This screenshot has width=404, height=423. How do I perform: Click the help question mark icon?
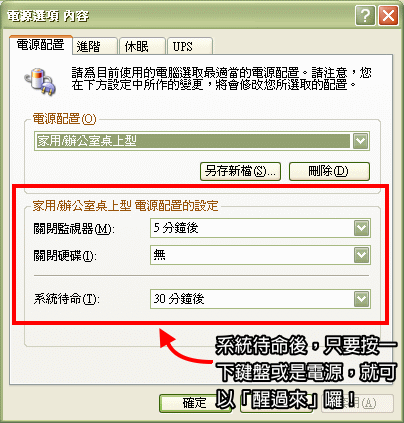point(365,16)
